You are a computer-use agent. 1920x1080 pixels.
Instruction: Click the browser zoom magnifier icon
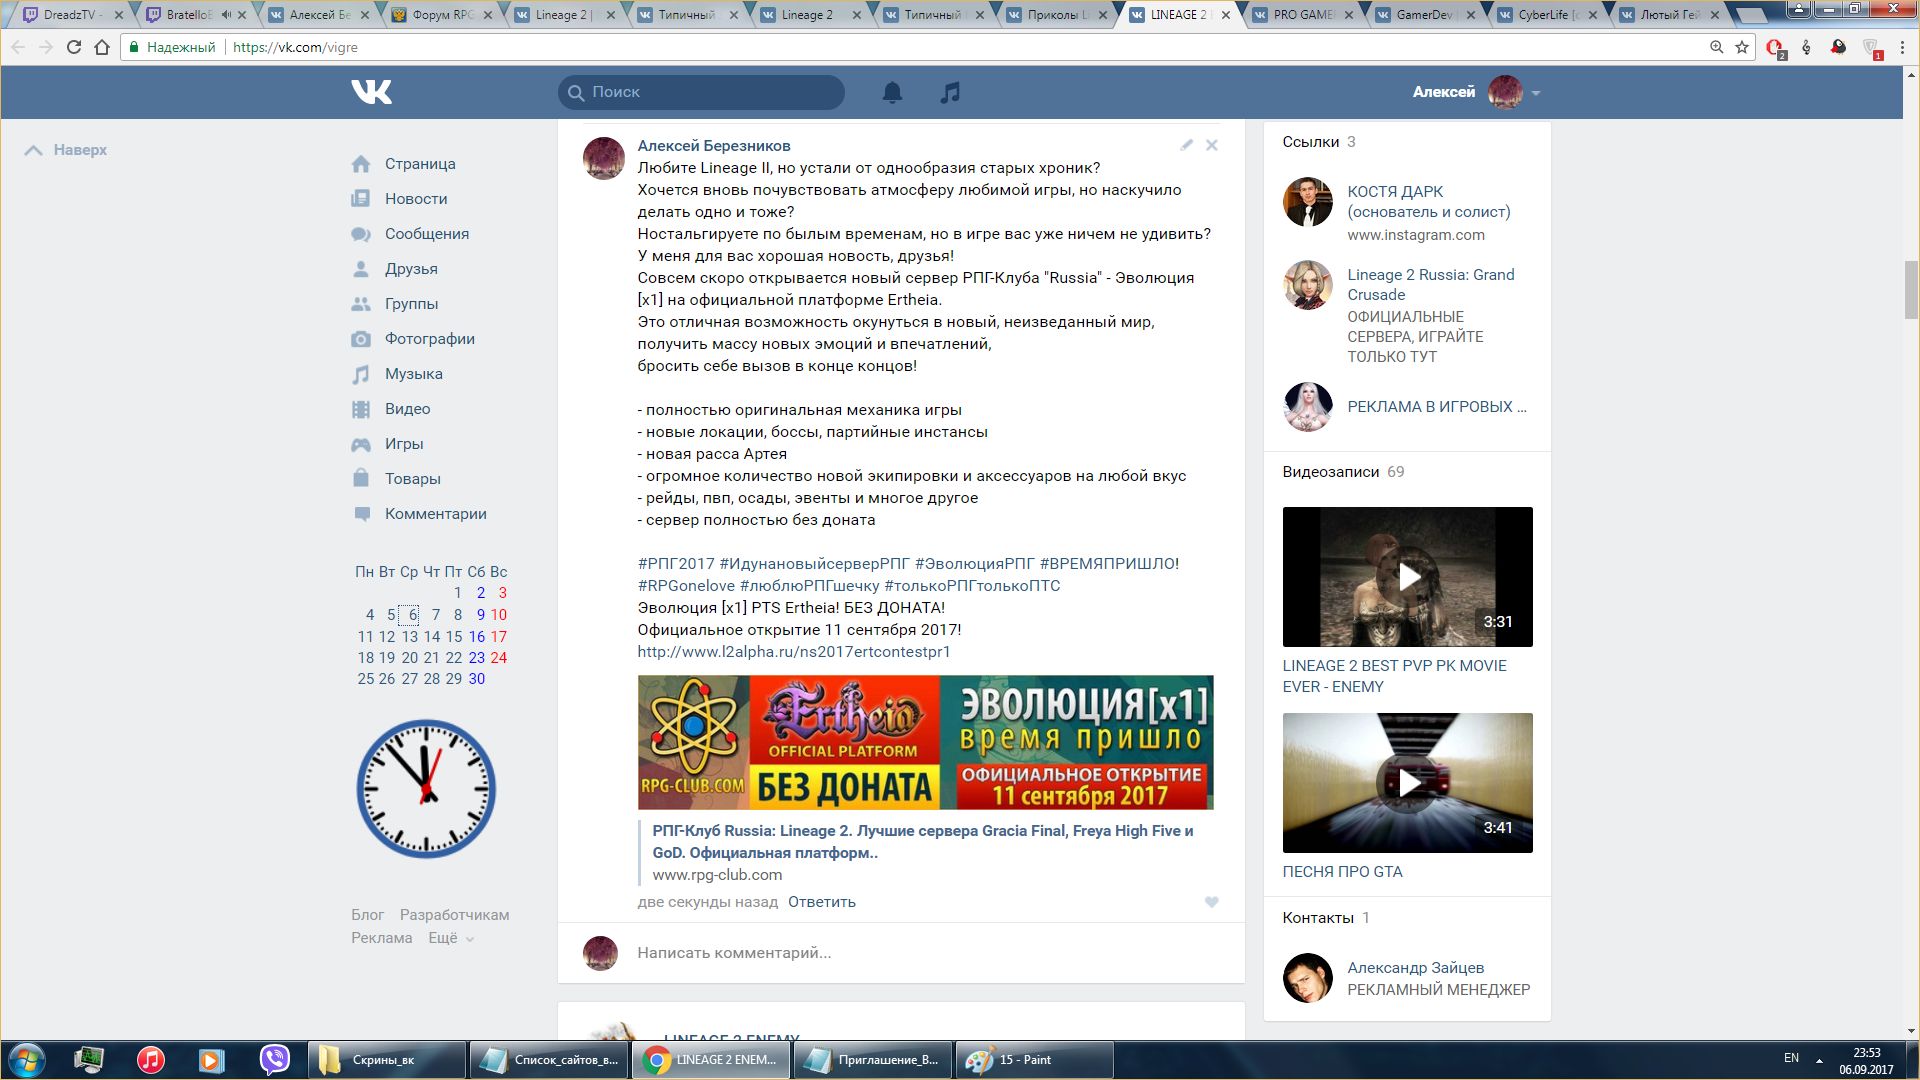(1716, 47)
